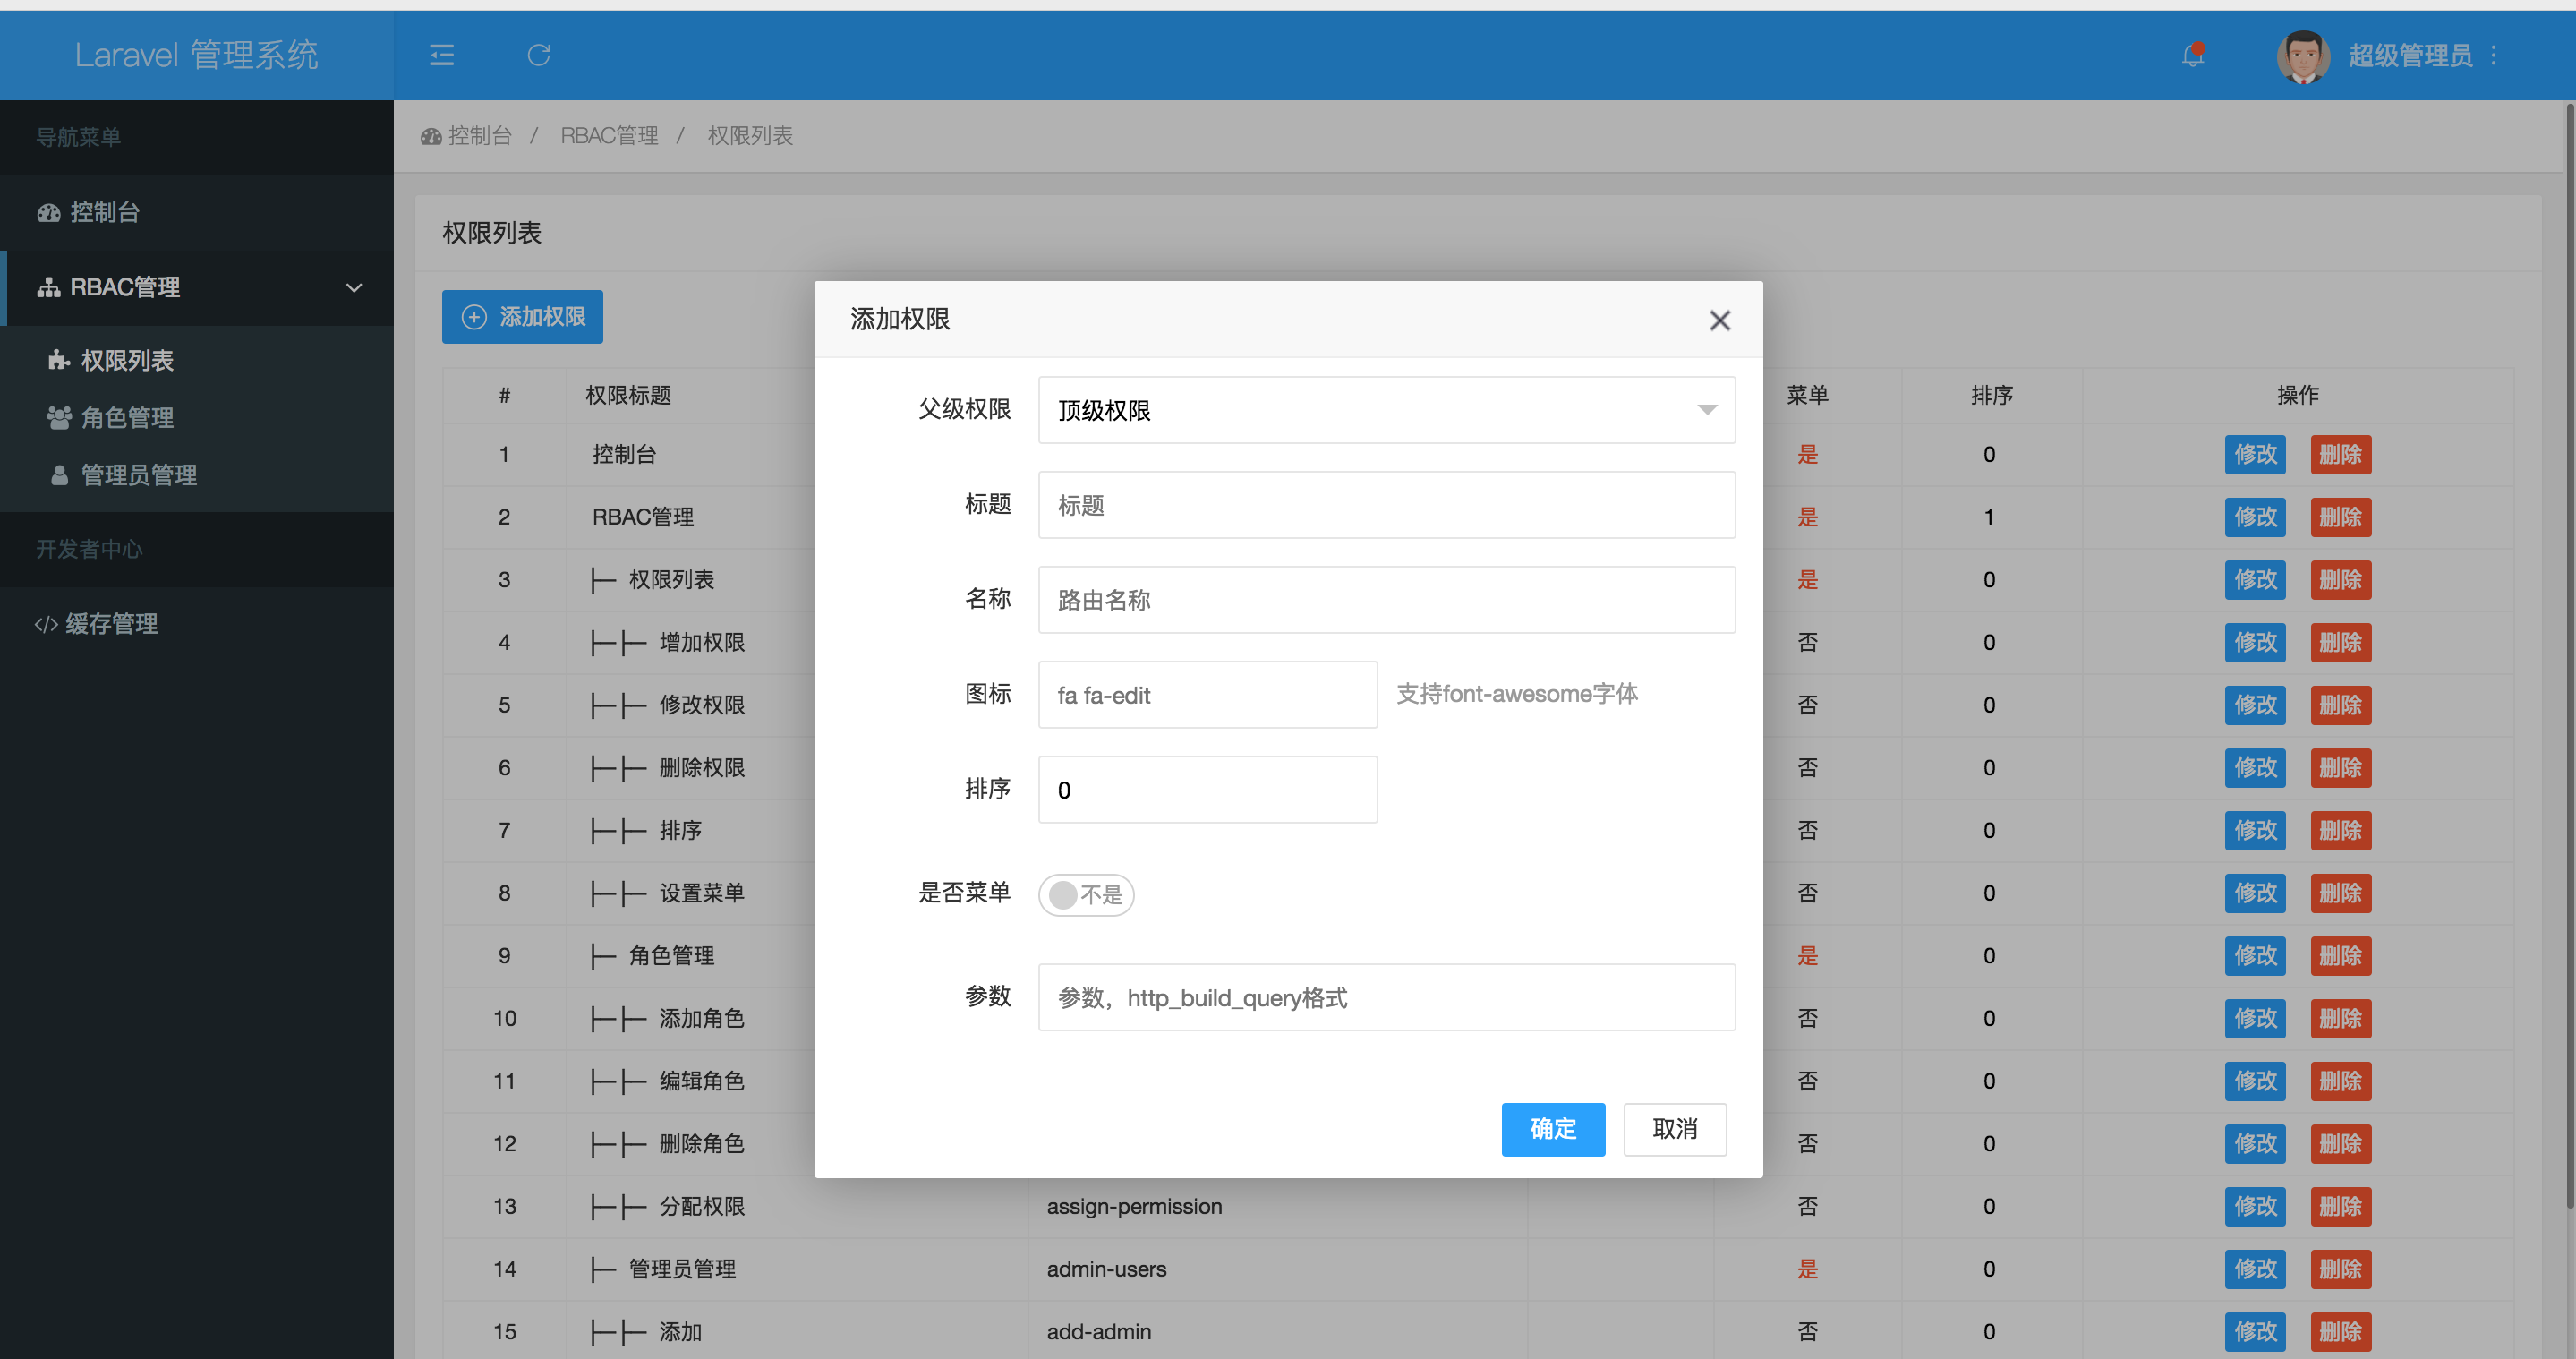
Task: Open 角色管理 in the sidebar
Action: point(127,418)
